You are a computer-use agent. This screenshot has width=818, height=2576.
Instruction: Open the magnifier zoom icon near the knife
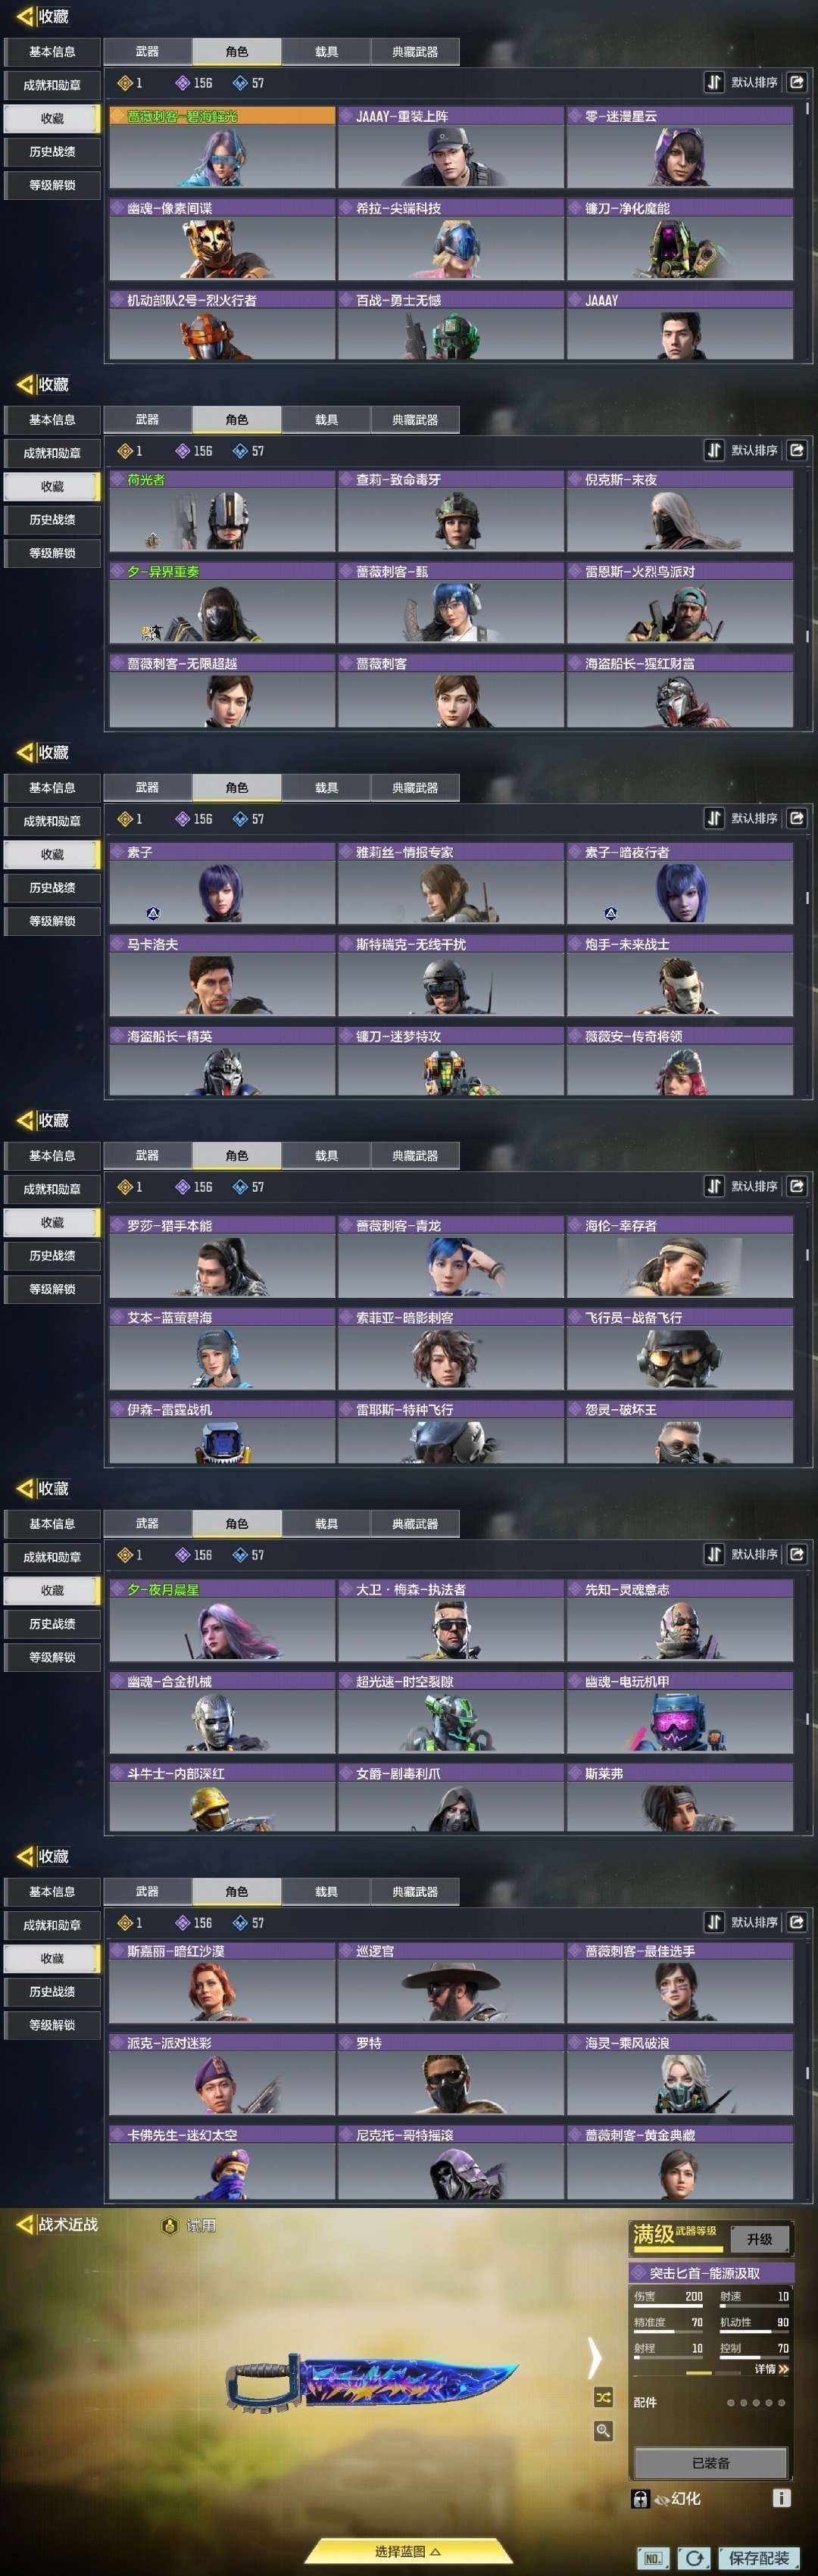(603, 2430)
